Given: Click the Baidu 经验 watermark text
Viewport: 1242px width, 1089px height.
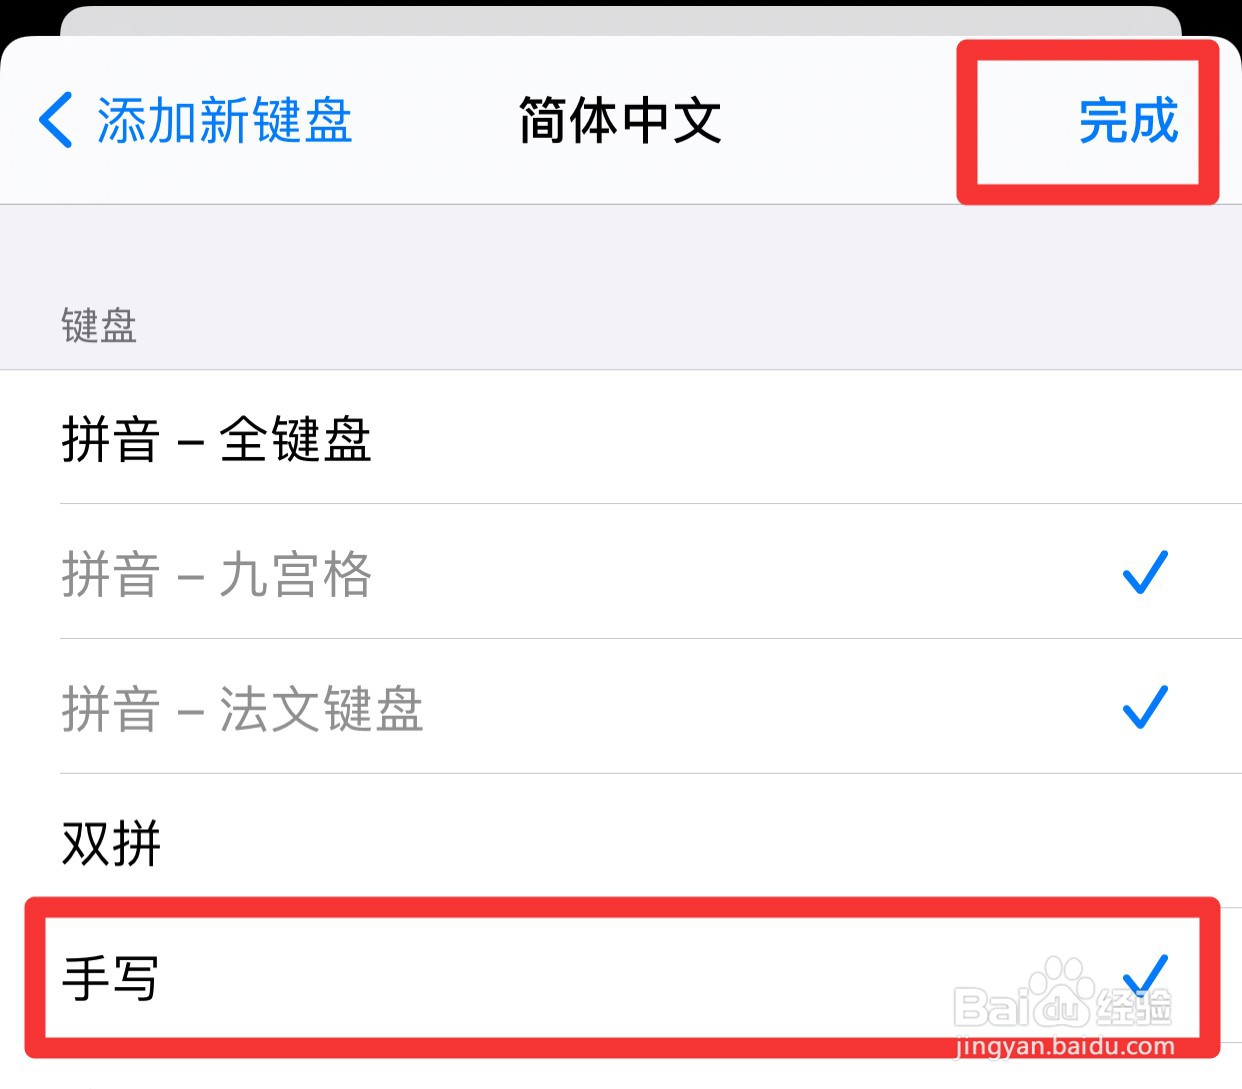Looking at the screenshot, I should point(1135,1008).
